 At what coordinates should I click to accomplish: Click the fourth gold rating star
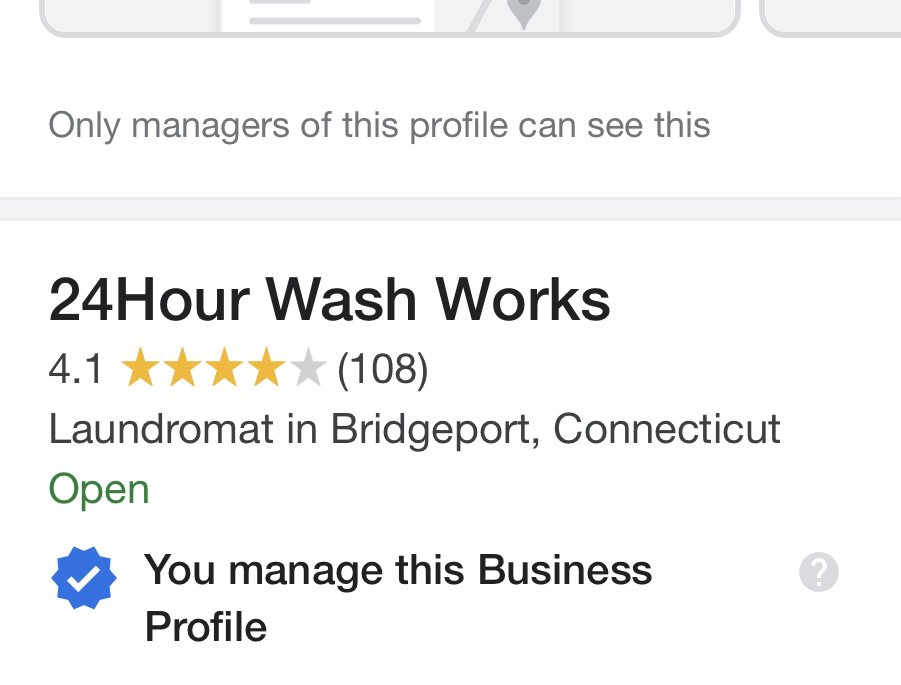(x=267, y=367)
